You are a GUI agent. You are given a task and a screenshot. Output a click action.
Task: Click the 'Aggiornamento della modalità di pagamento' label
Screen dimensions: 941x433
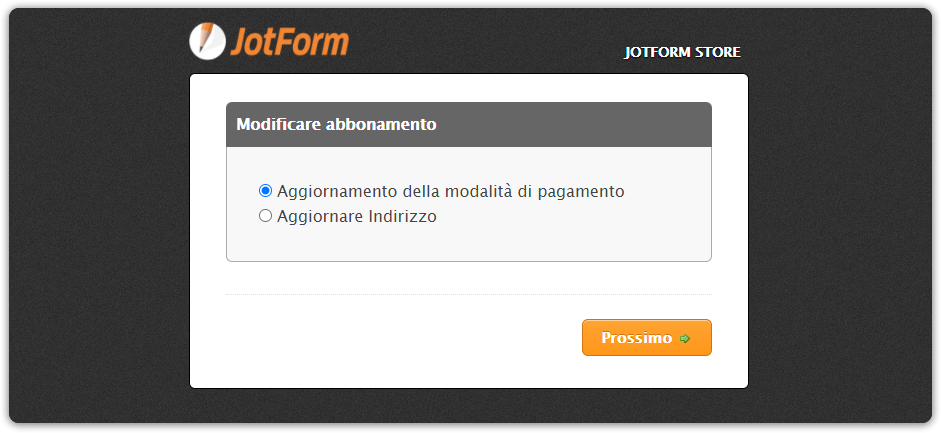[x=450, y=191]
